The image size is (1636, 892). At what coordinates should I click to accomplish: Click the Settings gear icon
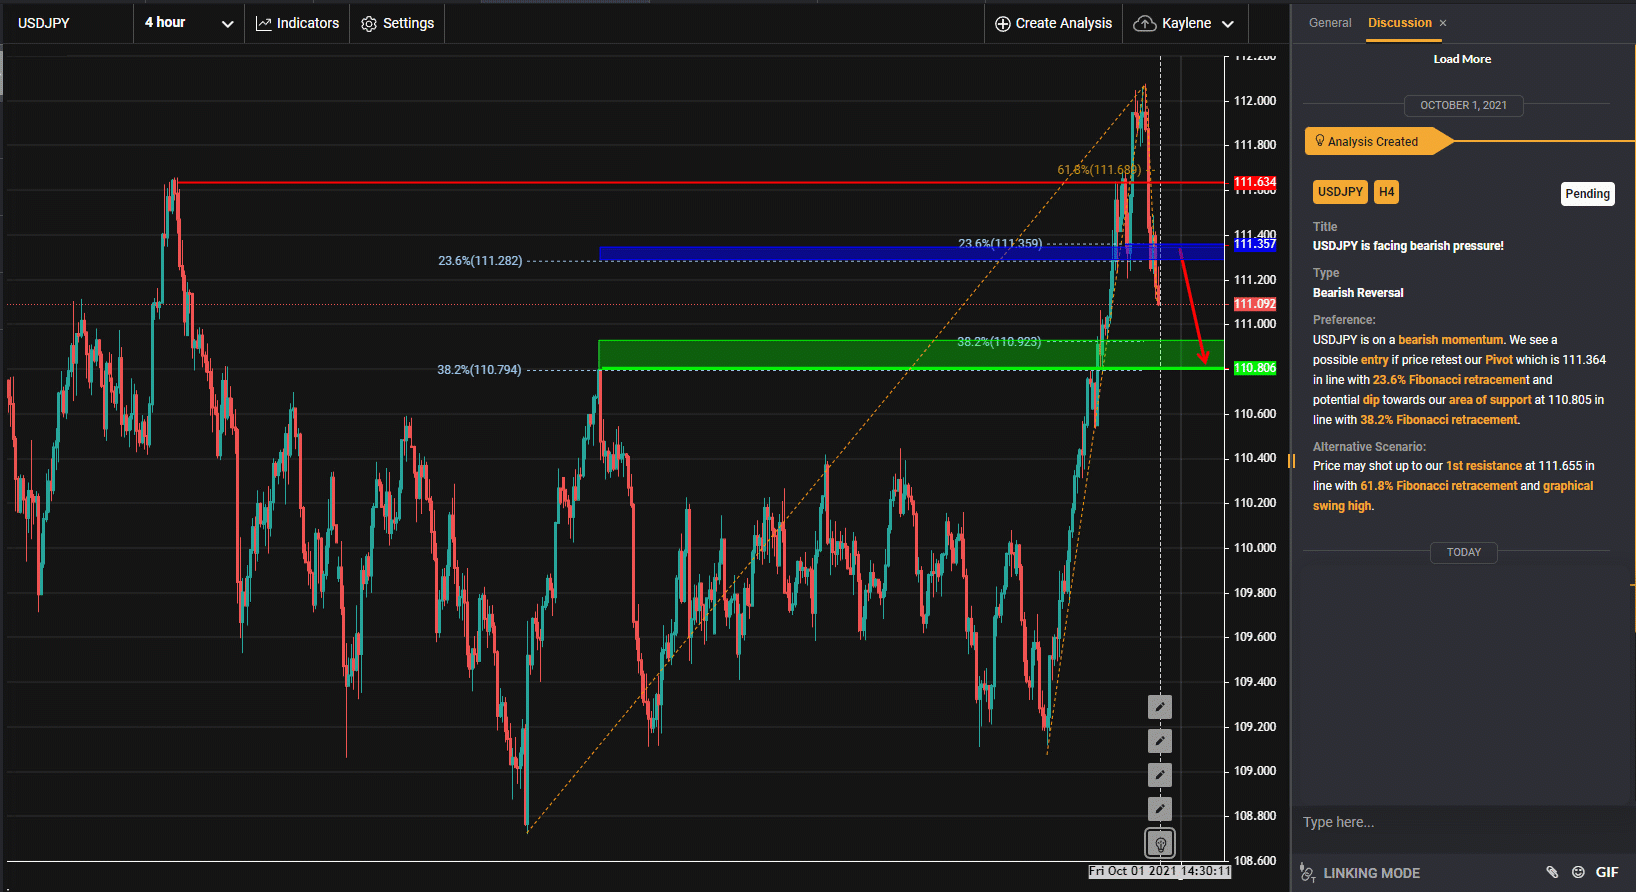369,23
